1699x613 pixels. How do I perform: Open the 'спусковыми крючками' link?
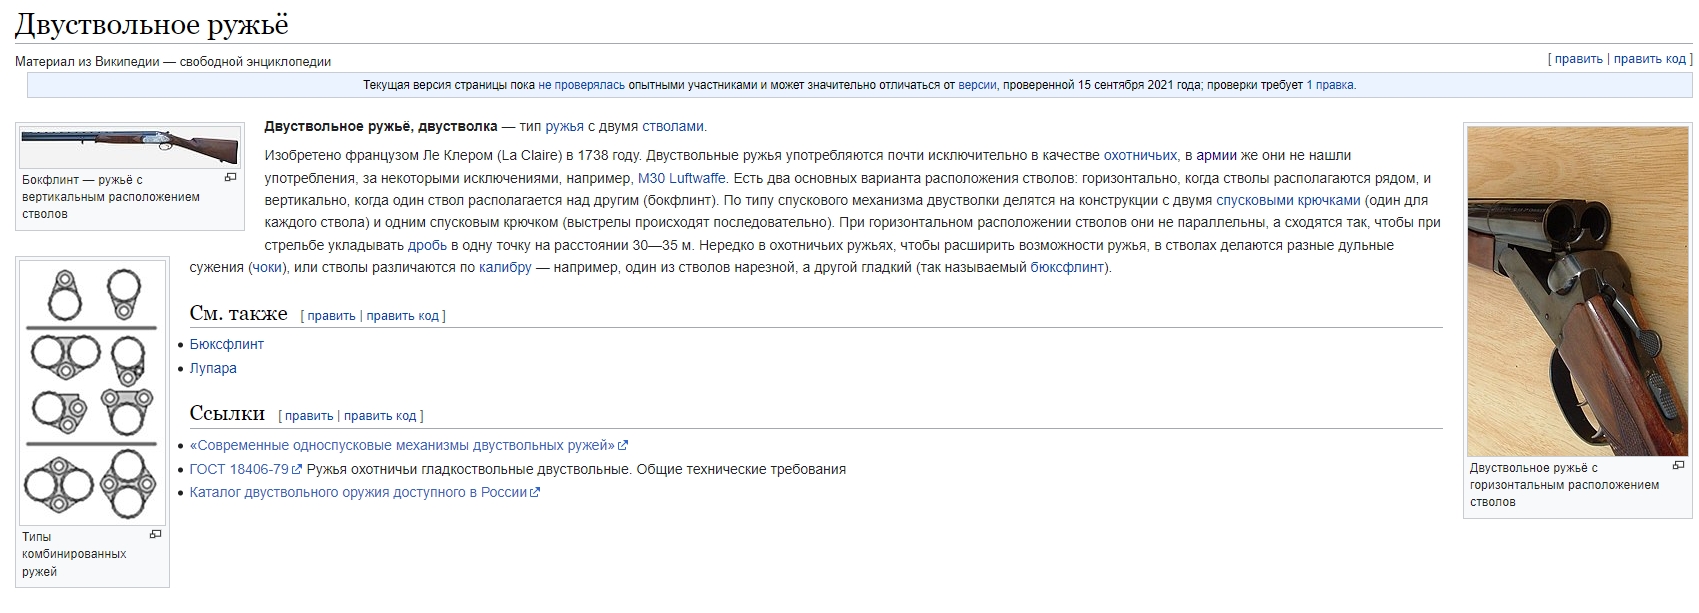coord(1288,200)
